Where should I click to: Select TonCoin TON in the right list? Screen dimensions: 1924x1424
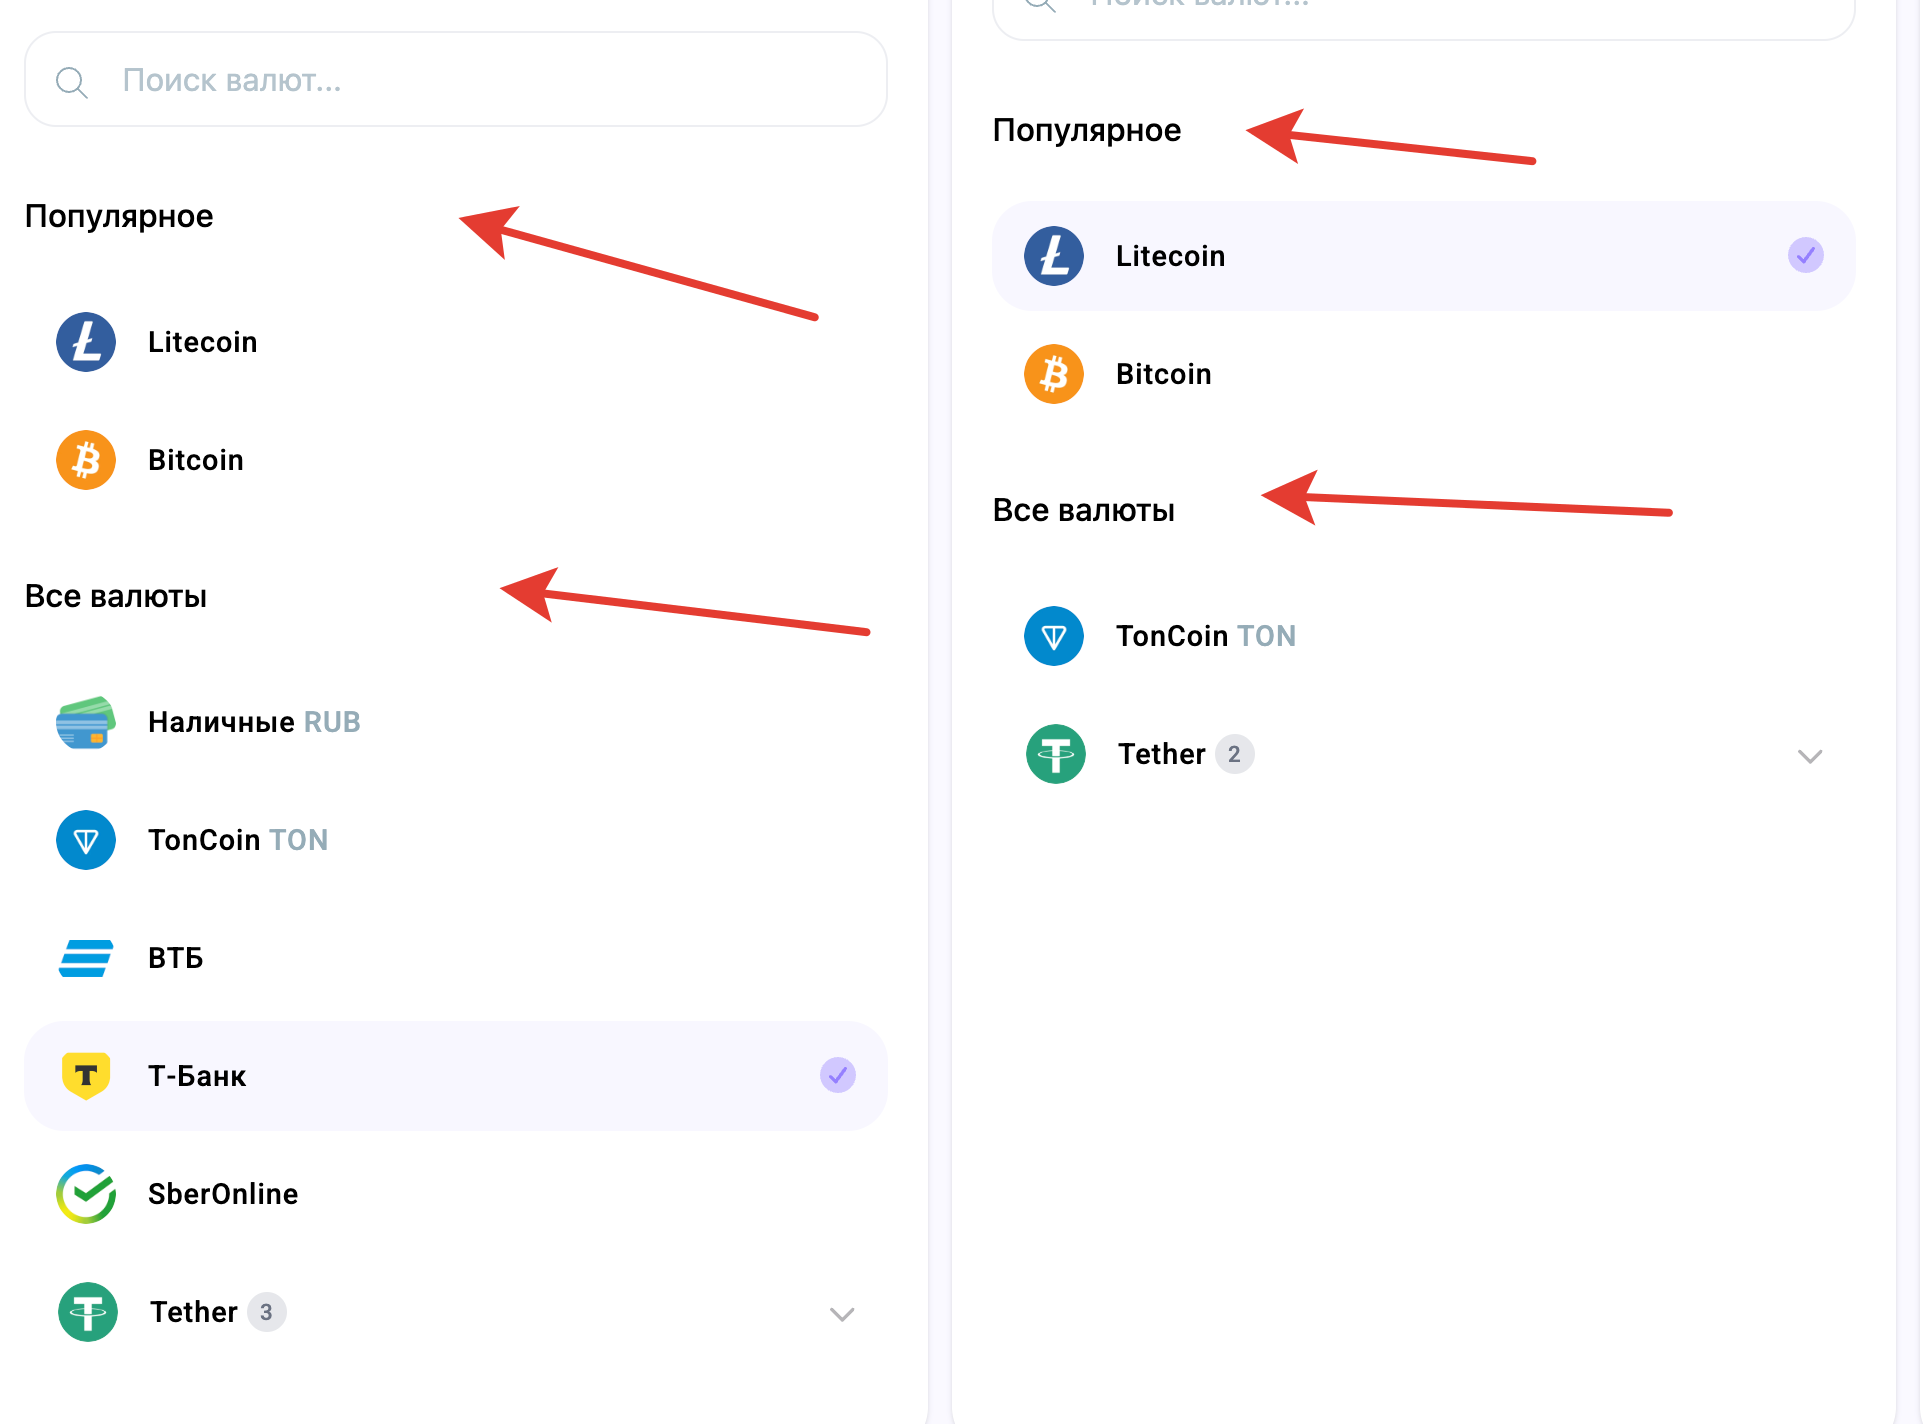tap(1205, 636)
